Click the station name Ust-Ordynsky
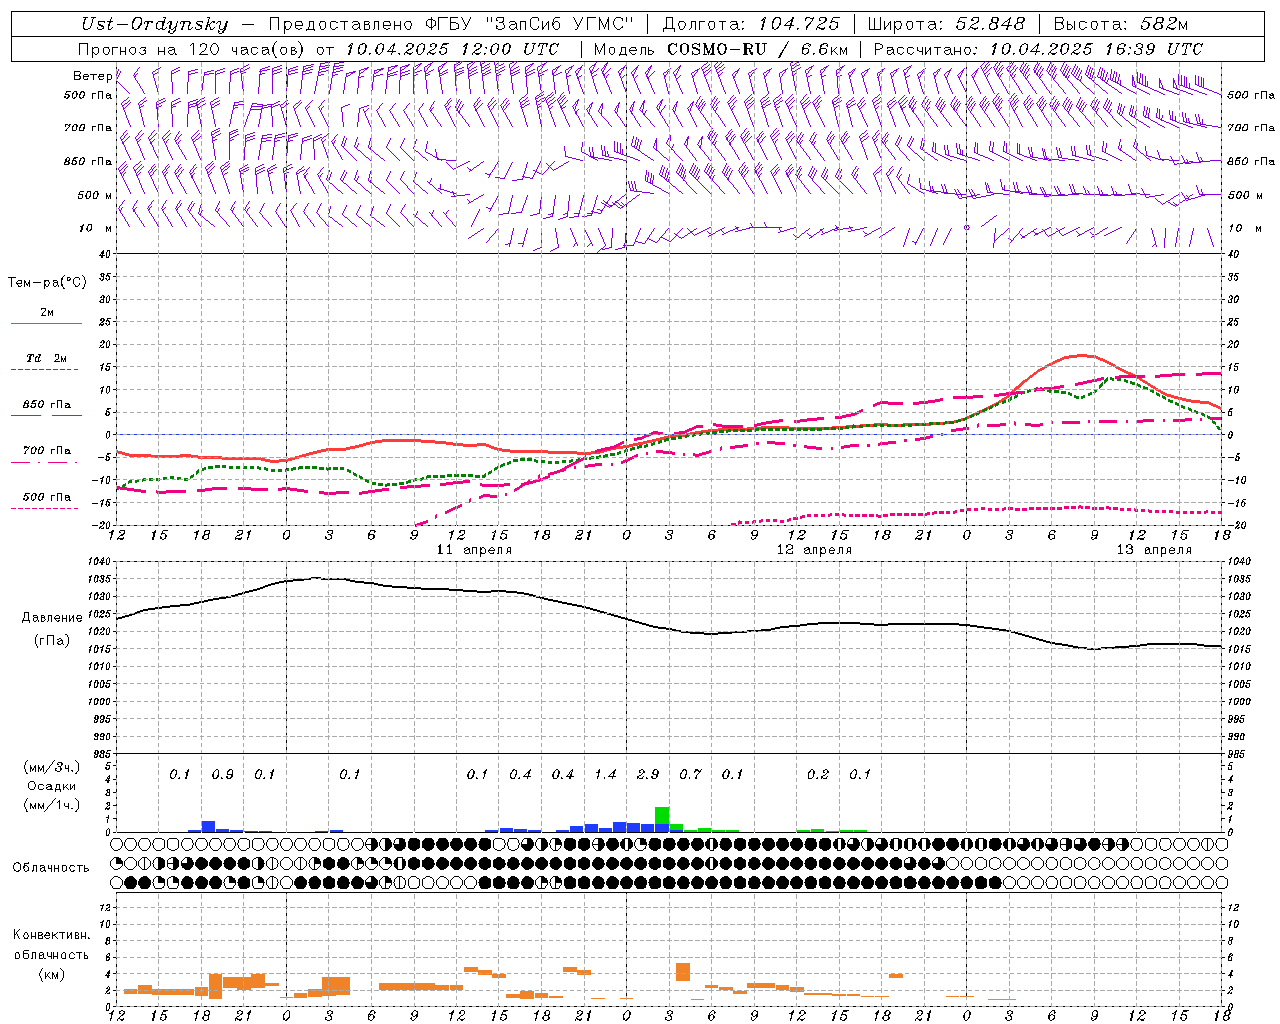The image size is (1280, 1024). pyautogui.click(x=155, y=24)
